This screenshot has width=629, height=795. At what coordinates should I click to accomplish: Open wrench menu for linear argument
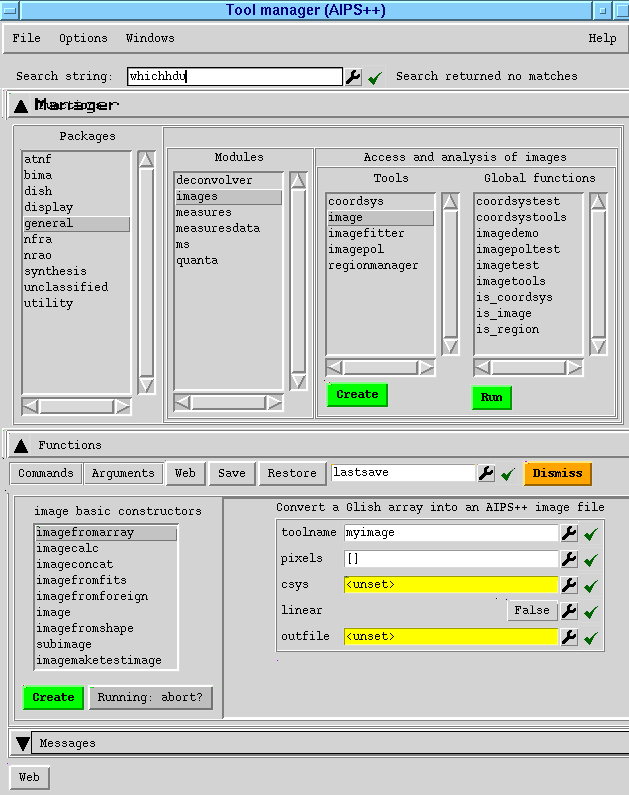point(569,611)
